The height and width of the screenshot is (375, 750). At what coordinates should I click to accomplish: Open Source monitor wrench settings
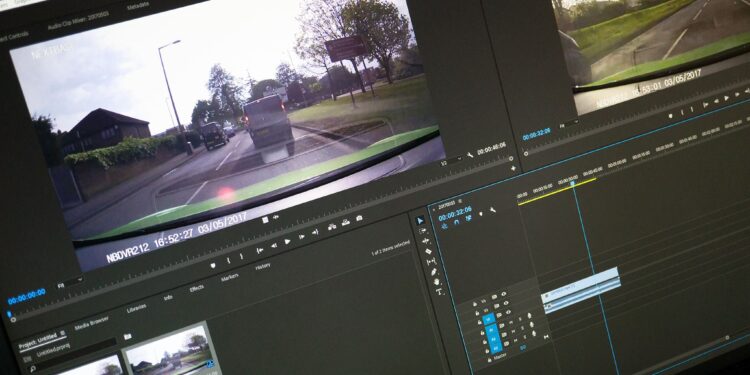click(470, 154)
